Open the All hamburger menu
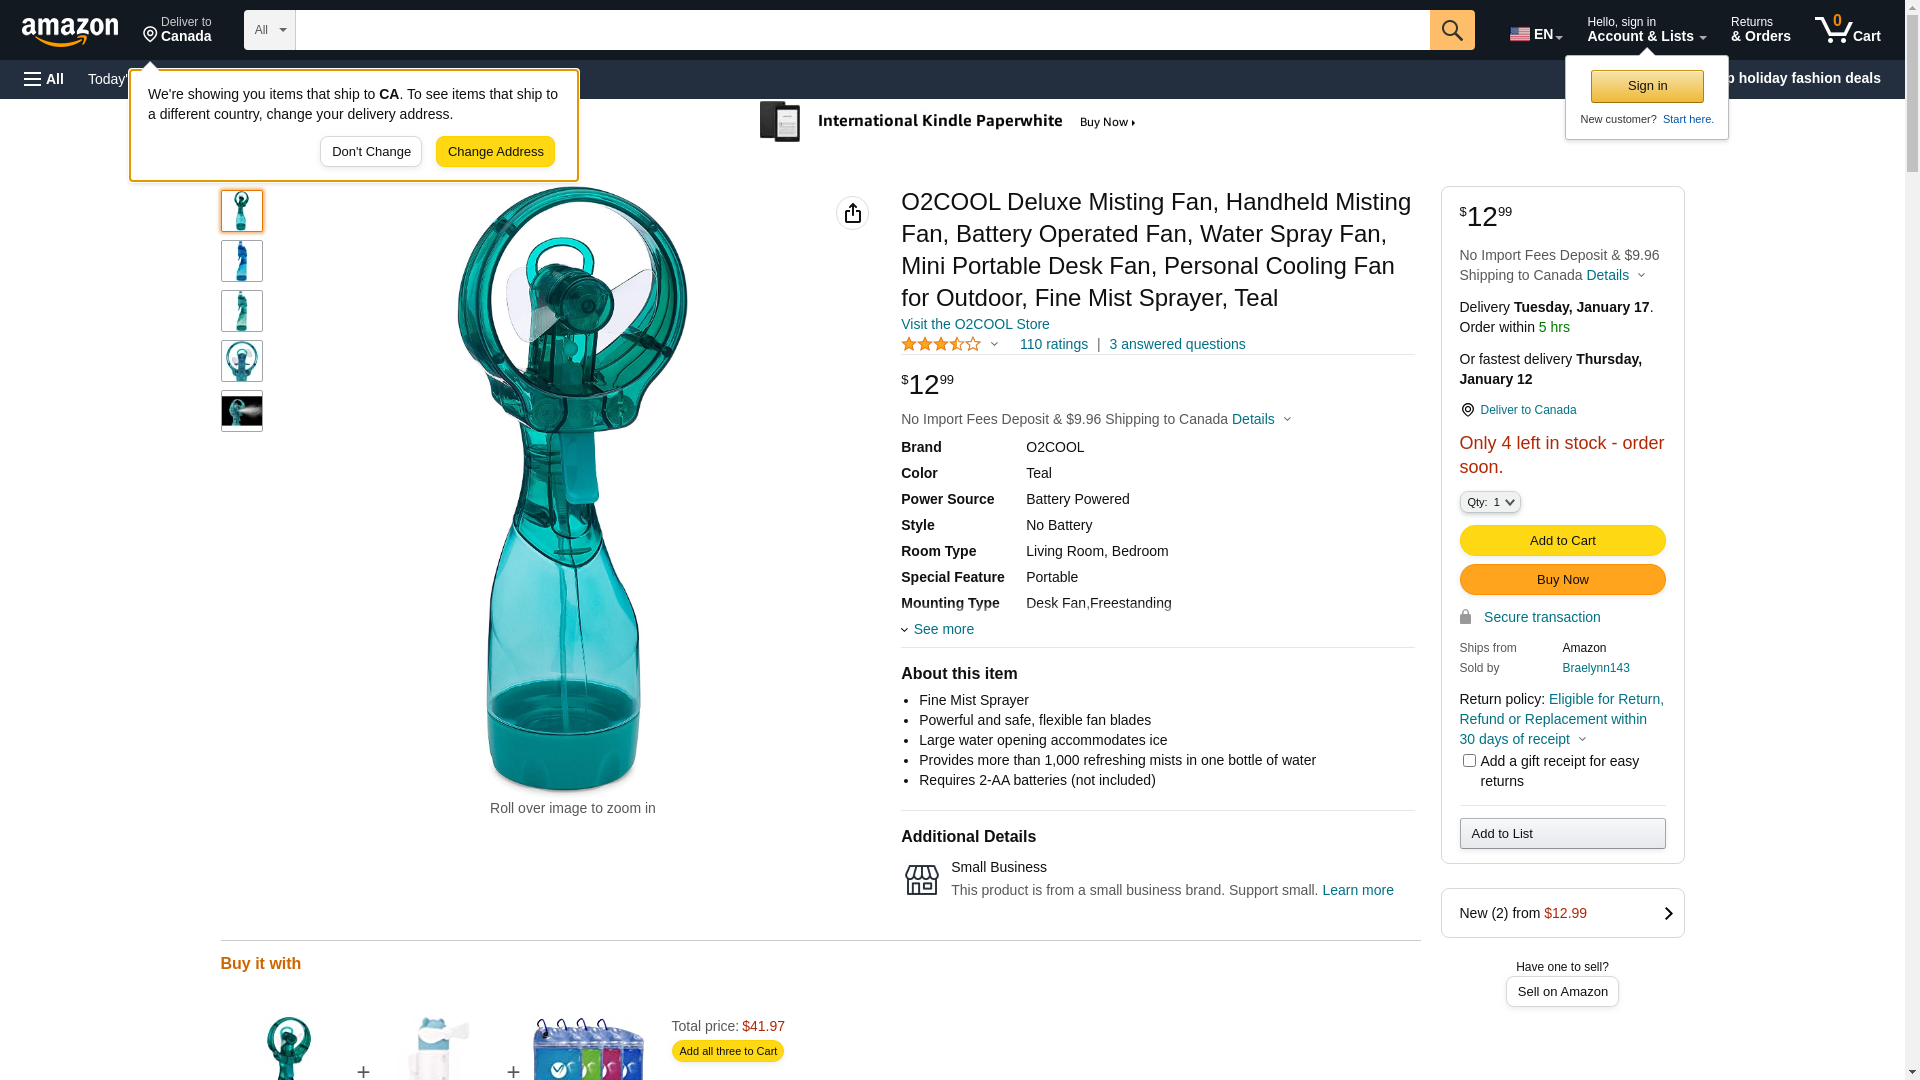1920x1080 pixels. click(44, 79)
